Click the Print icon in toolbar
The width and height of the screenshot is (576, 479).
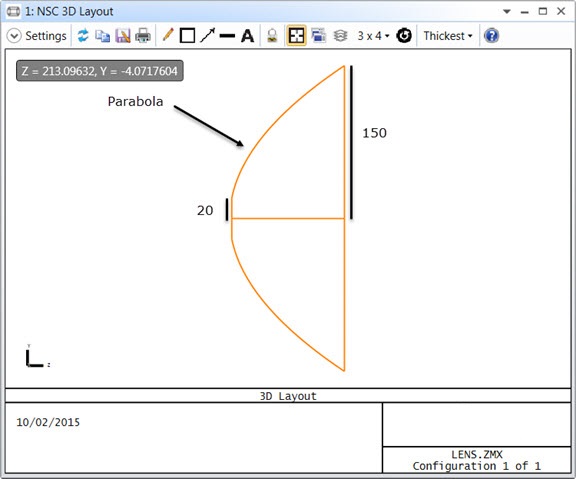coord(143,36)
